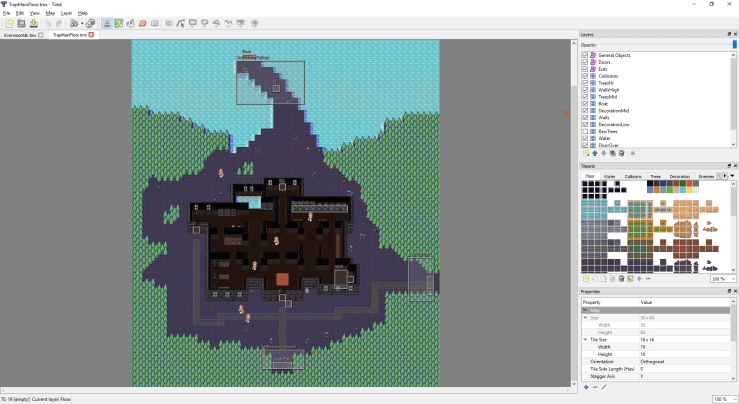Select the Stamp Brush tool
The height and width of the screenshot is (404, 739).
coord(107,23)
